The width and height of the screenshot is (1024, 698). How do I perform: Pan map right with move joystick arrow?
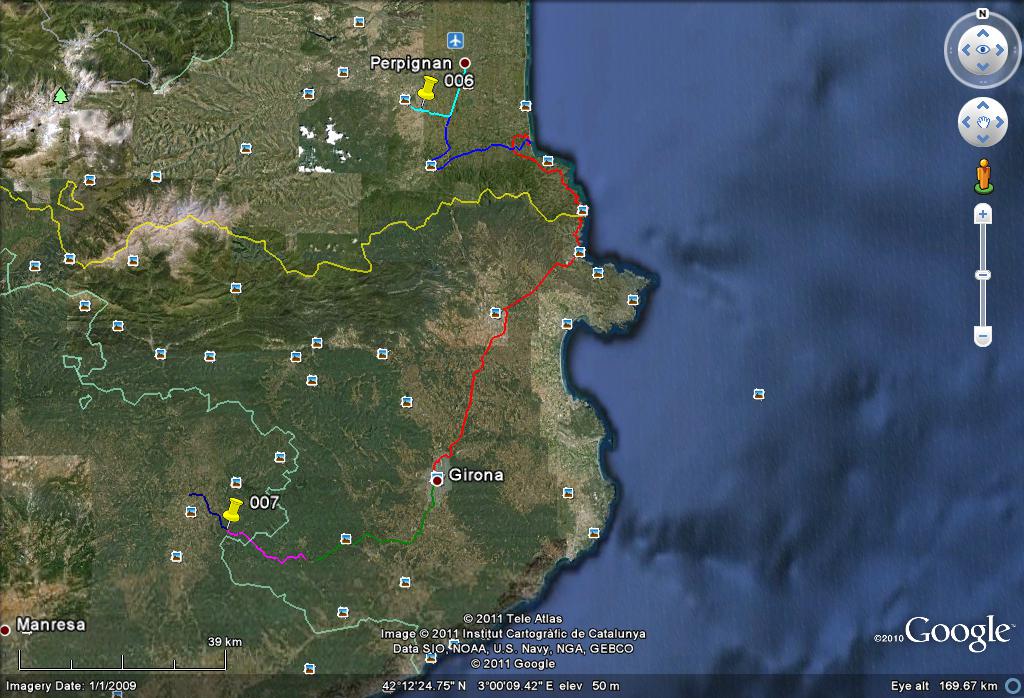pyautogui.click(x=999, y=122)
